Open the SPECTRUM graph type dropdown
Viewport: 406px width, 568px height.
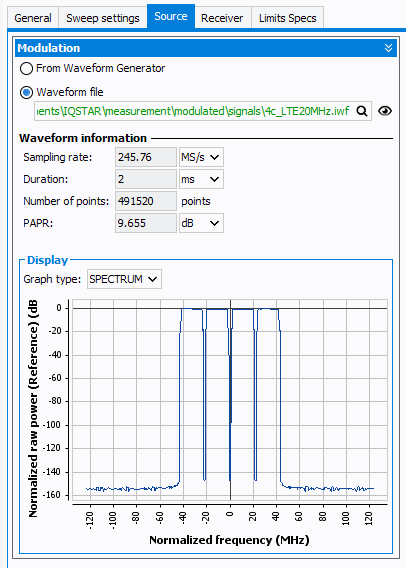click(124, 279)
